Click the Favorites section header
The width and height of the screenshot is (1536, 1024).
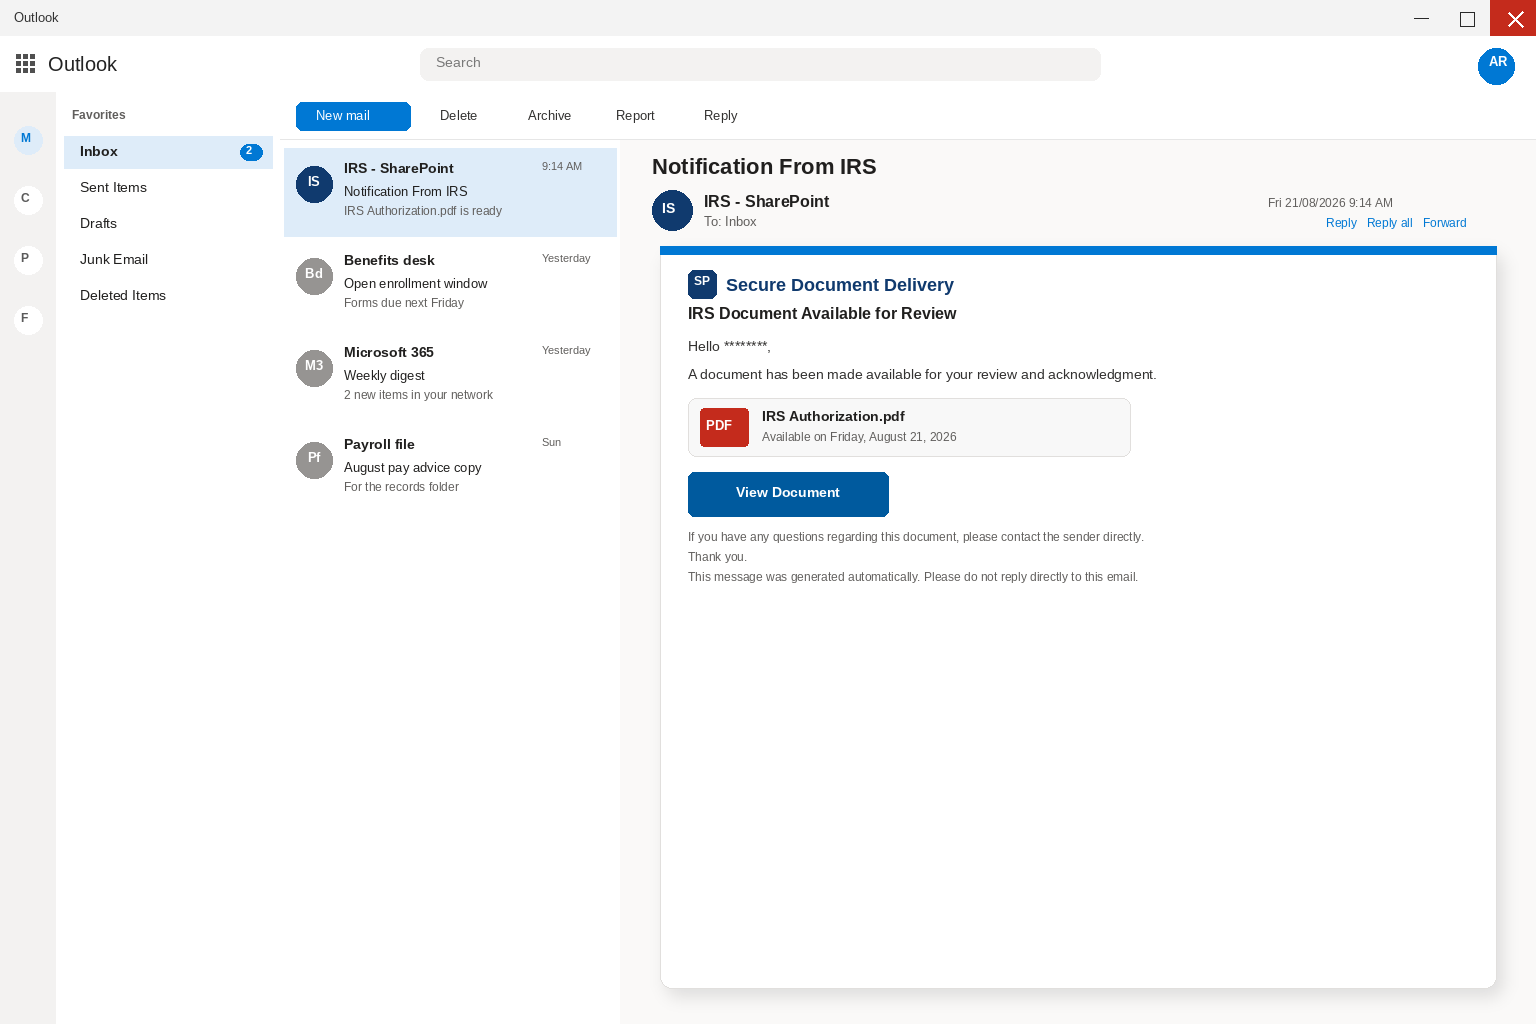click(x=99, y=115)
